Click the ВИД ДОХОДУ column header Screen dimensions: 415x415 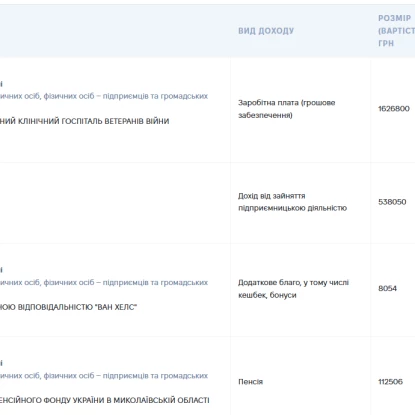[x=266, y=31]
